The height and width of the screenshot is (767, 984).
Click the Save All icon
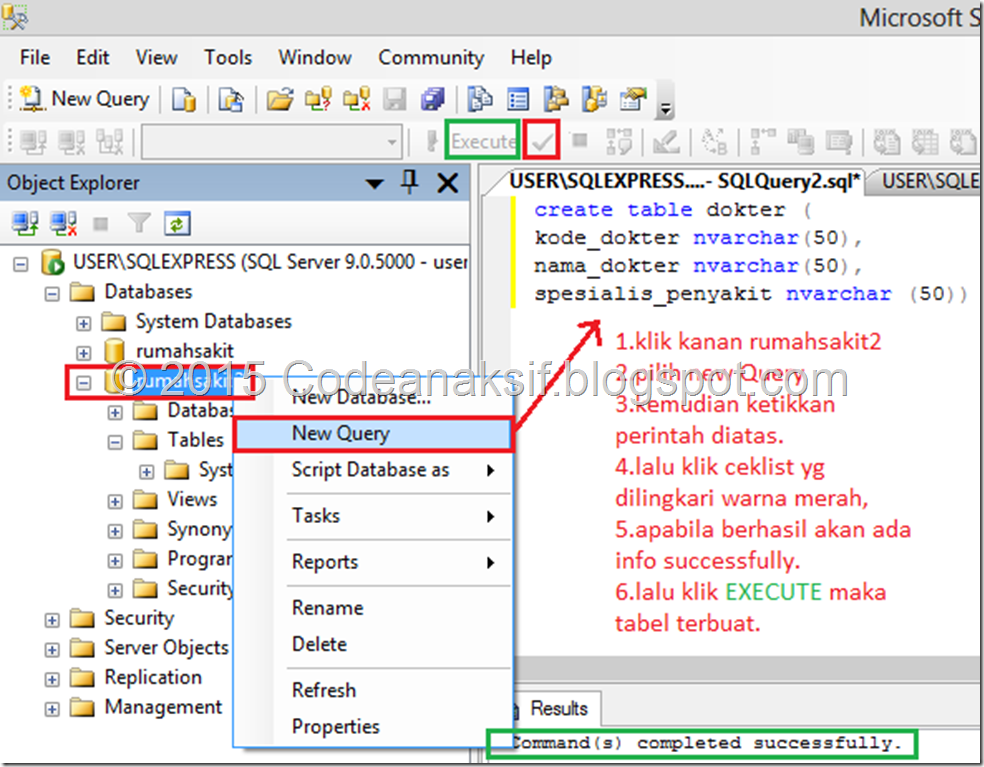[x=433, y=99]
